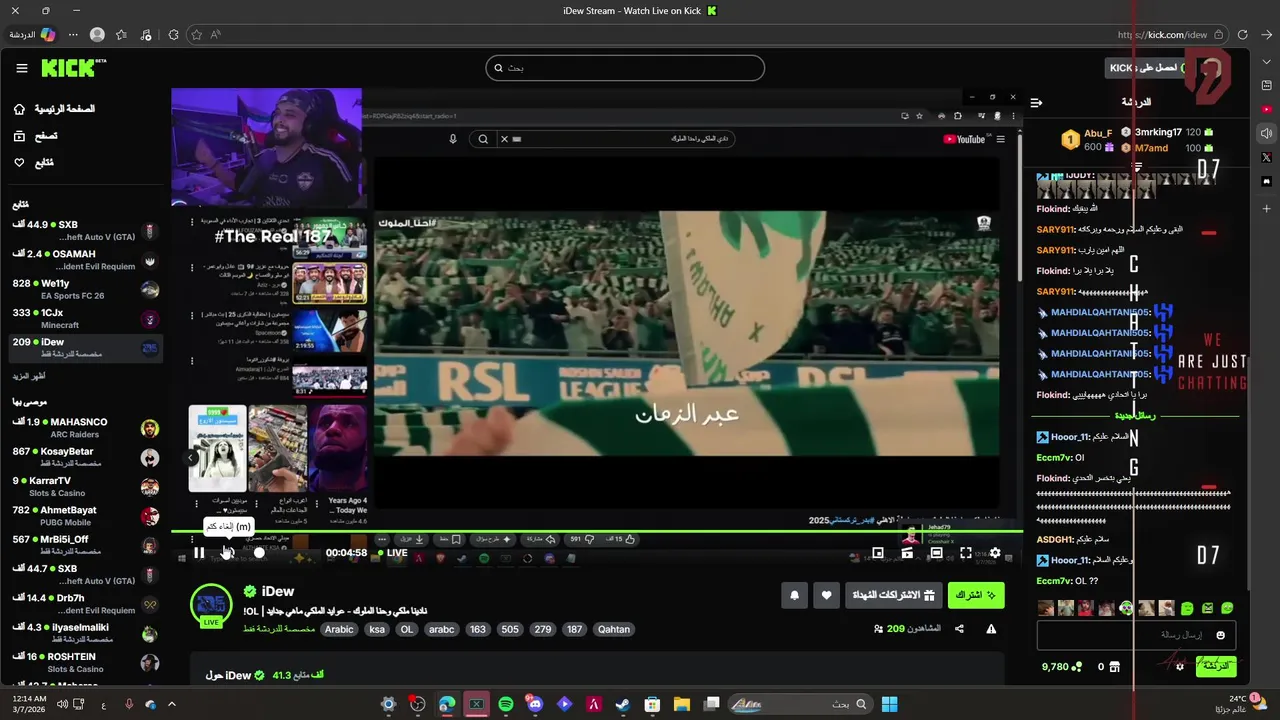Open browser favorites icon
Image resolution: width=1280 pixels, height=720 pixels.
coord(121,34)
